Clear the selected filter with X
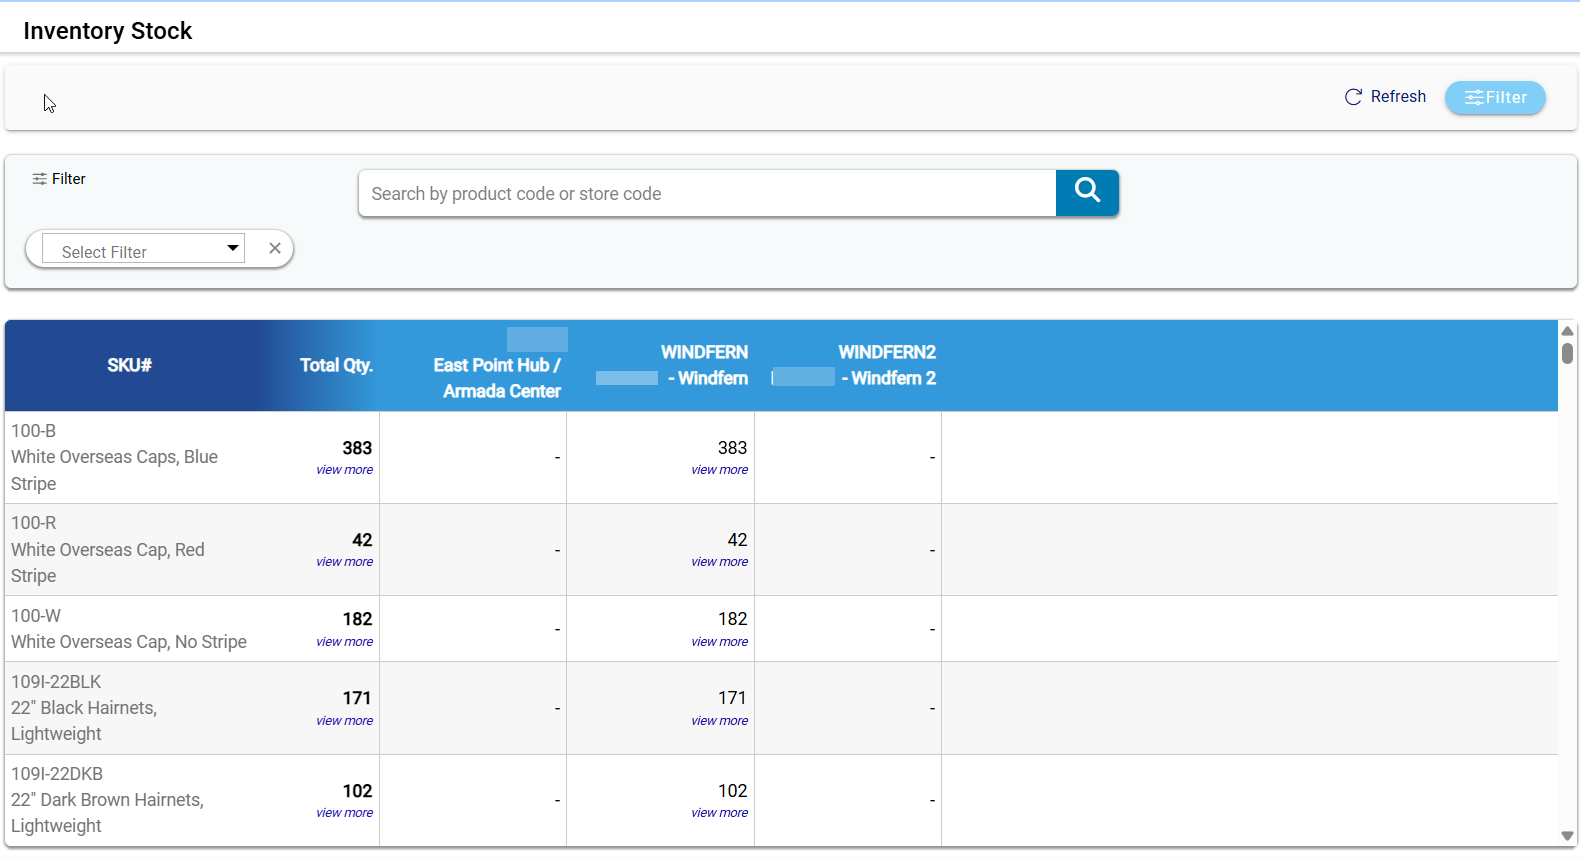 click(x=275, y=249)
